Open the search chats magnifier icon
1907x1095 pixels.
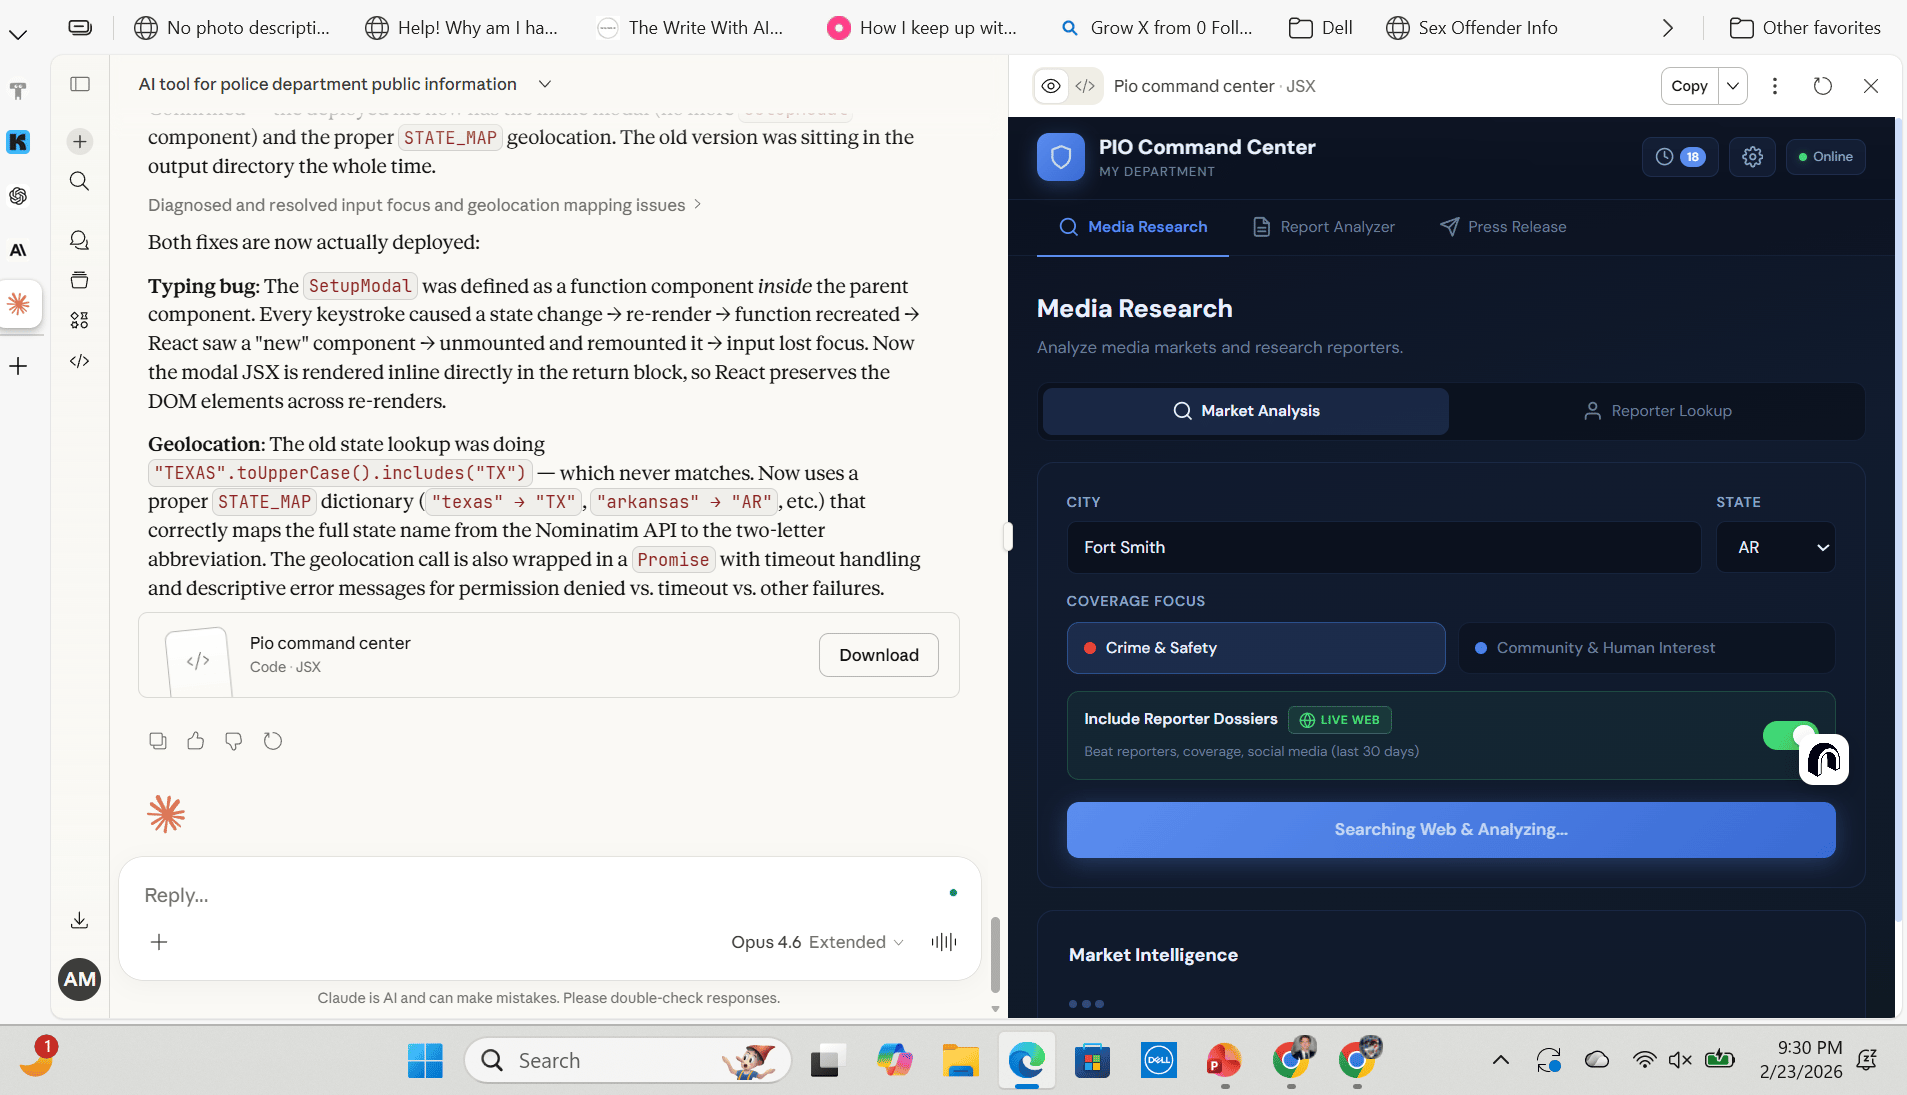(80, 181)
